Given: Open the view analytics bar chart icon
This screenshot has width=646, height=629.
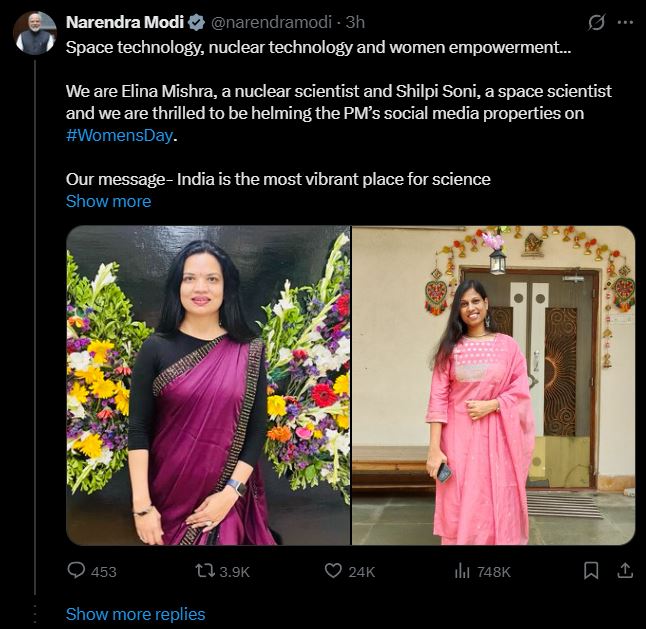Looking at the screenshot, I should tap(462, 570).
